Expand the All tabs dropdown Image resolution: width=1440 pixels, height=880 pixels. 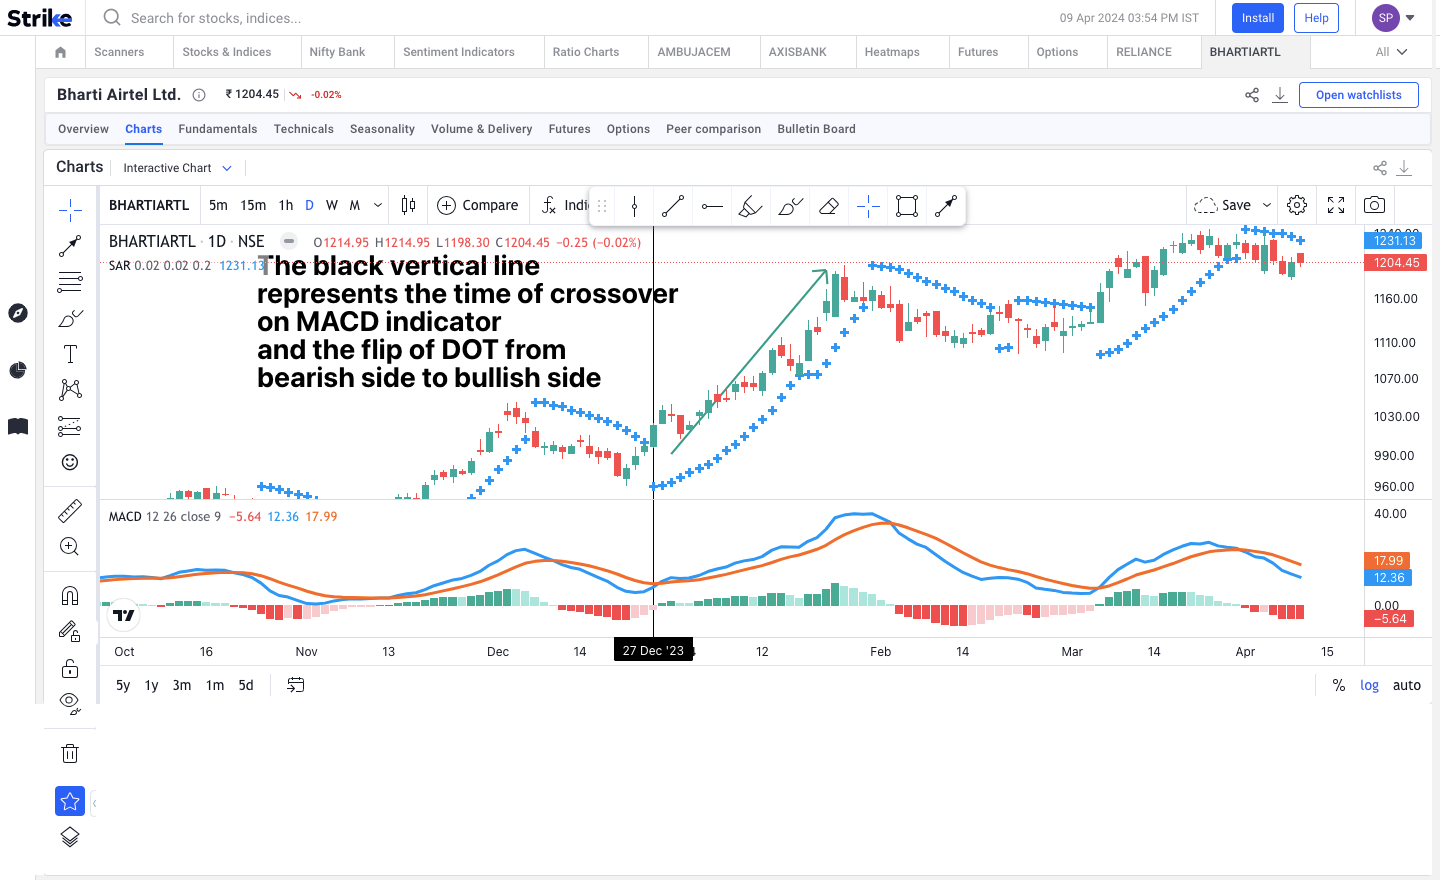[1391, 52]
